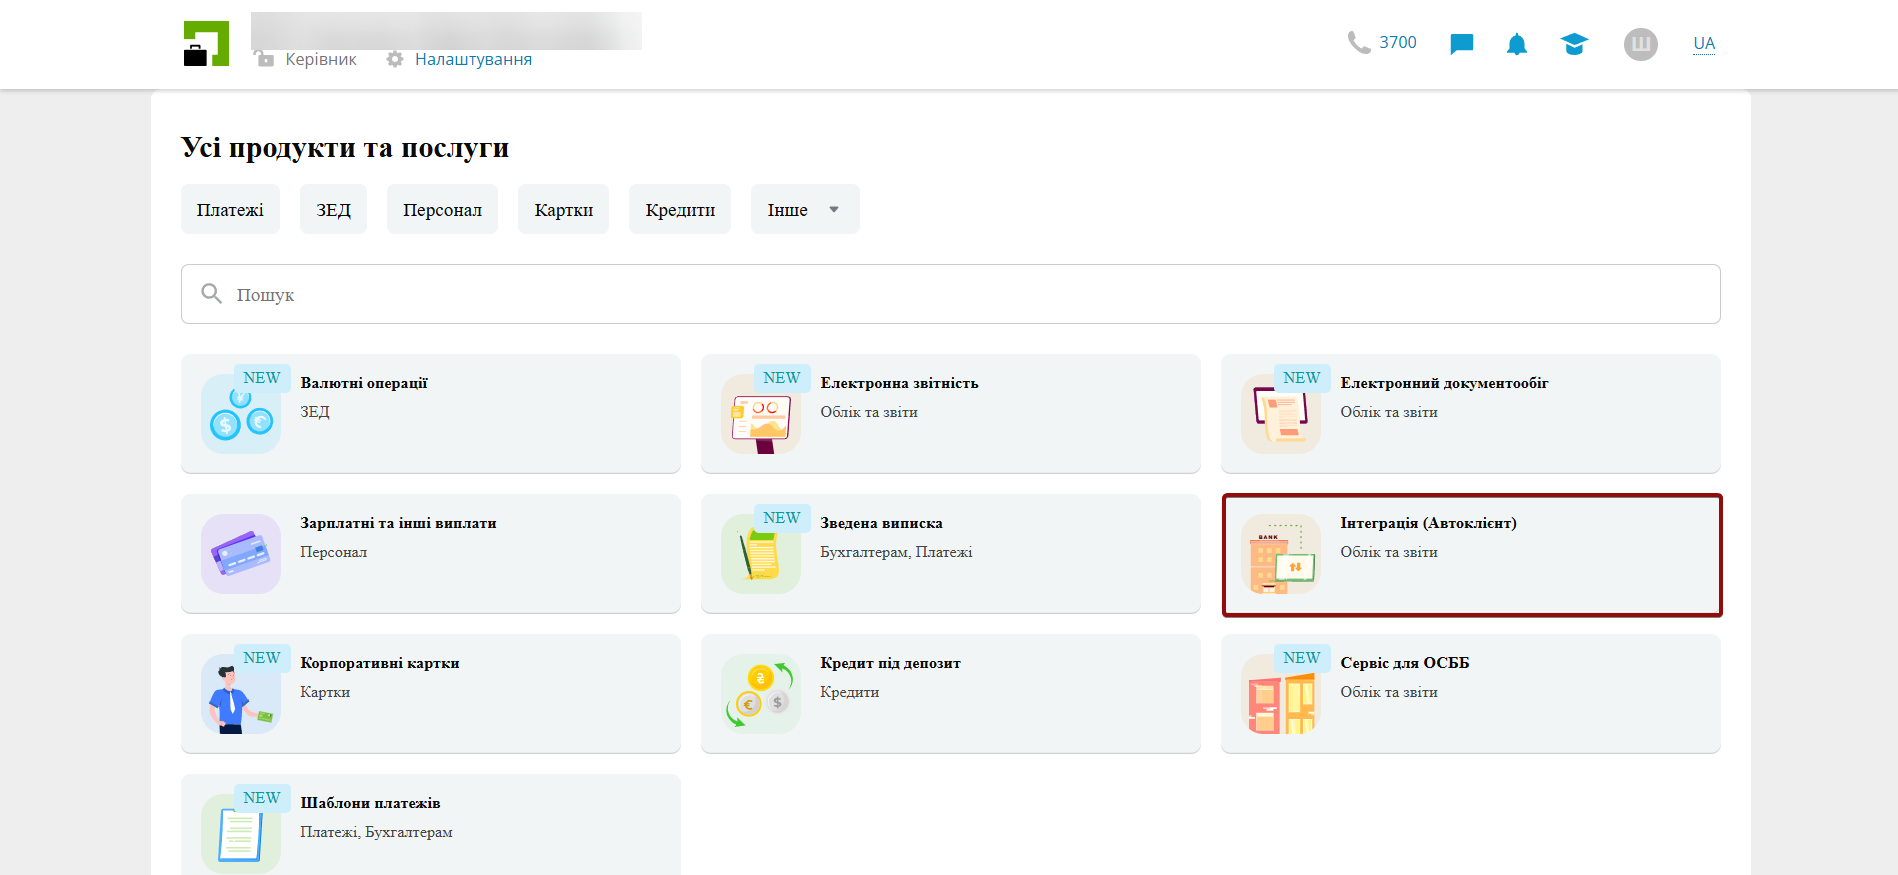Click the phone icon next to 3700
This screenshot has width=1898, height=875.
coord(1358,43)
